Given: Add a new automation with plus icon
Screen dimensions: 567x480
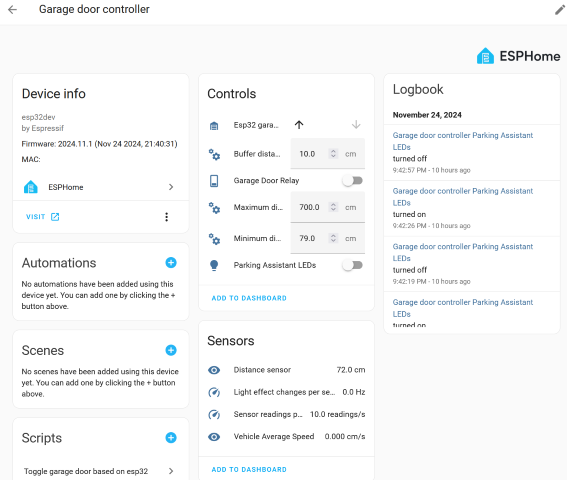Looking at the screenshot, I should [171, 263].
